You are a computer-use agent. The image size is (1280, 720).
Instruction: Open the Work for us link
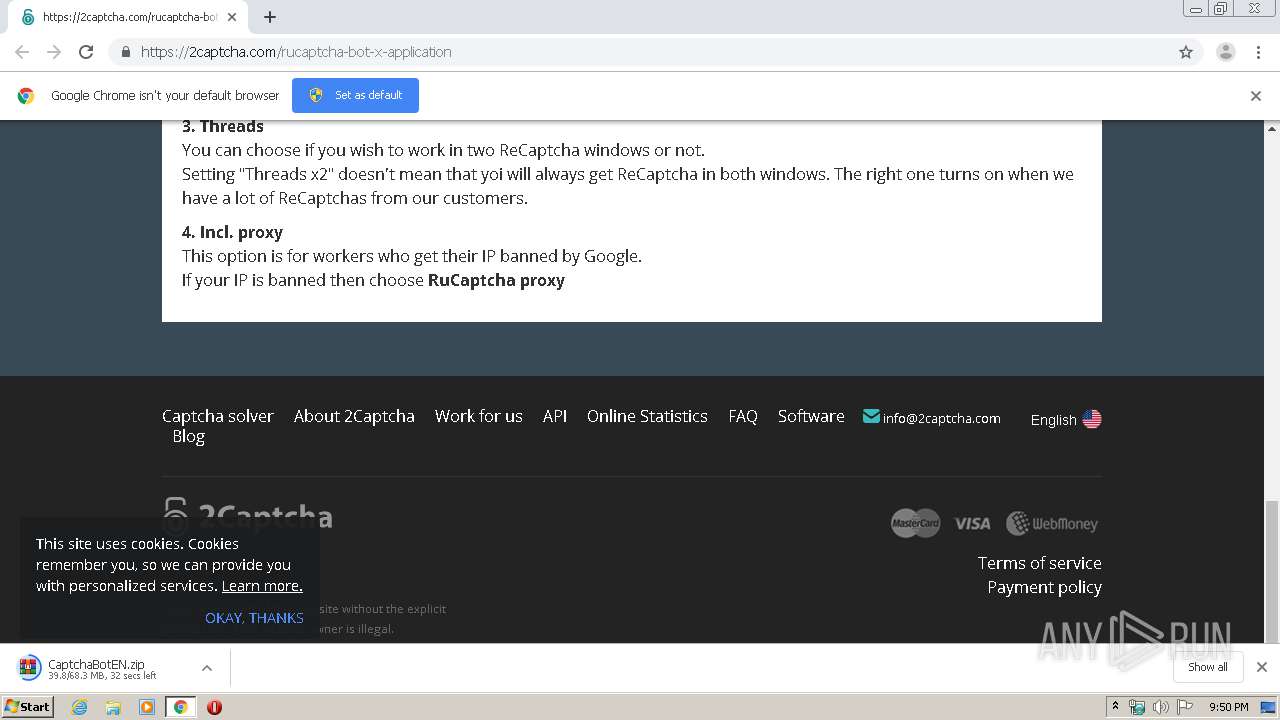479,416
